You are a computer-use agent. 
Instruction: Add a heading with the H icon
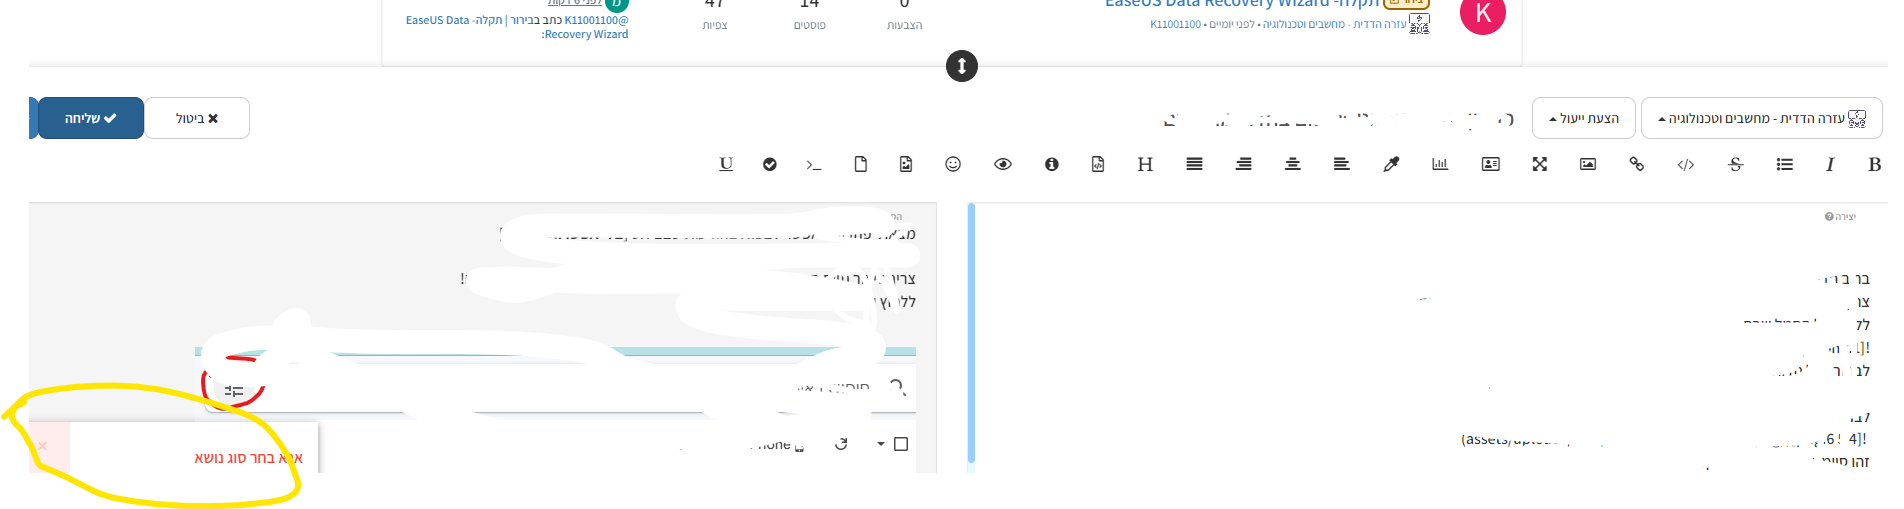click(1145, 164)
